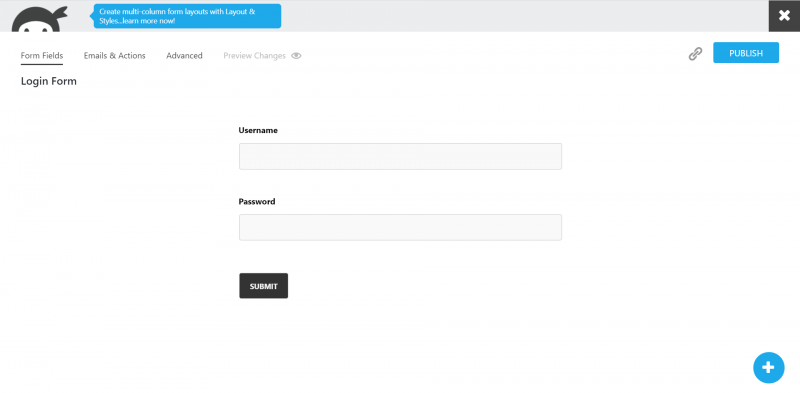Select the Password input field
The width and height of the screenshot is (800, 393).
[401, 227]
